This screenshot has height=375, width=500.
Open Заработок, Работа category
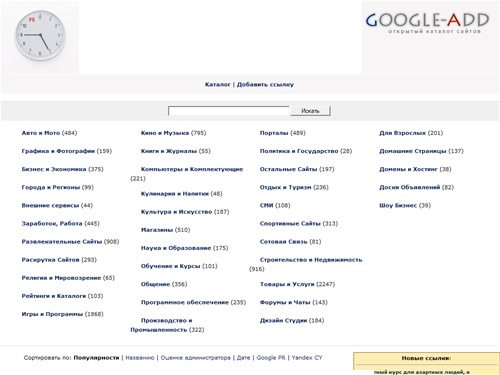click(52, 223)
